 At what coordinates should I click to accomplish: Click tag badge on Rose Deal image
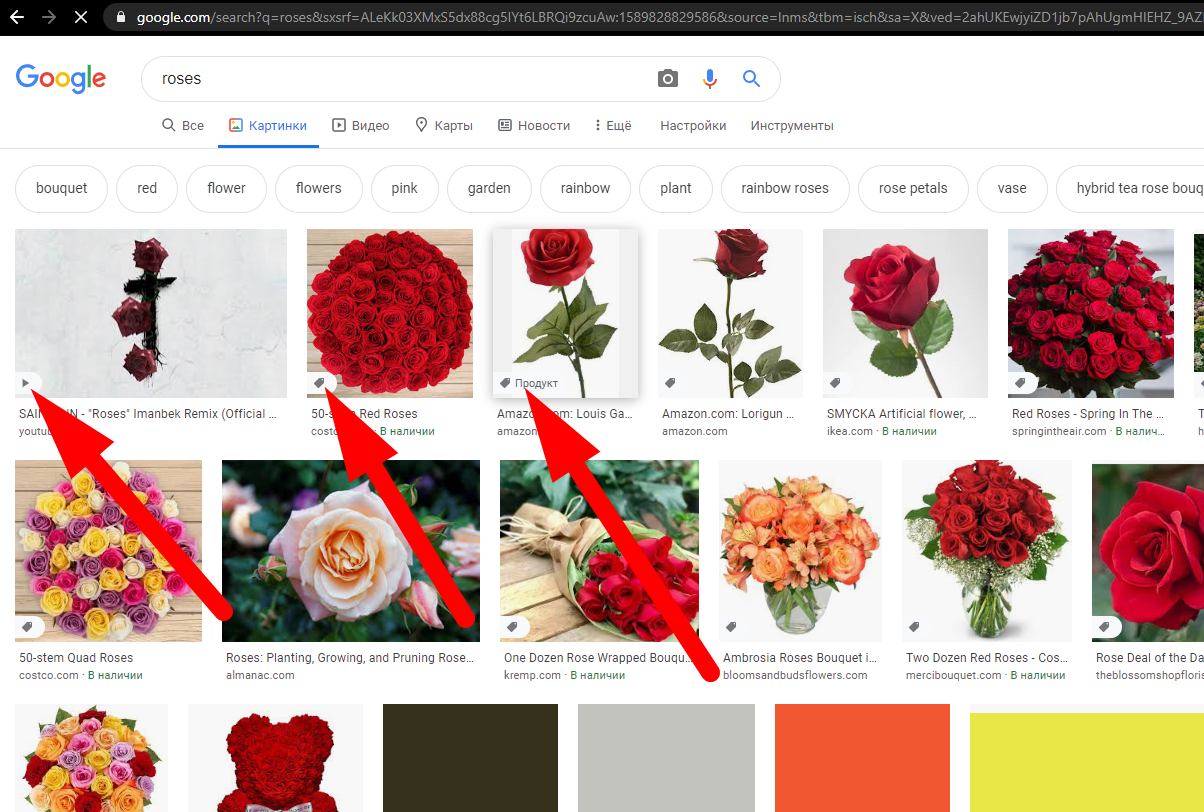point(1106,627)
